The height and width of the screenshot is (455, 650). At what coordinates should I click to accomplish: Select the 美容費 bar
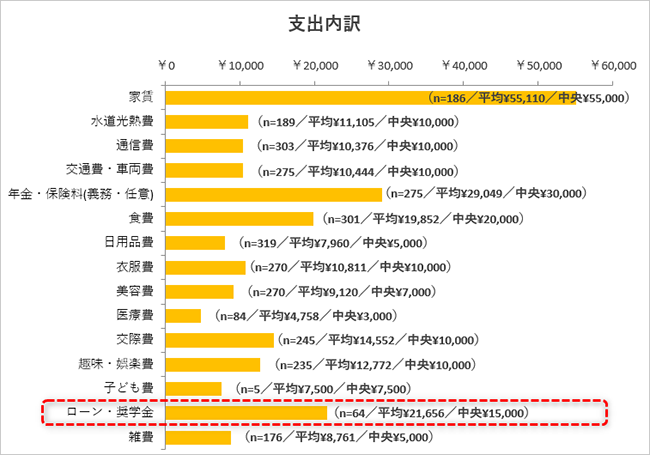pyautogui.click(x=199, y=291)
